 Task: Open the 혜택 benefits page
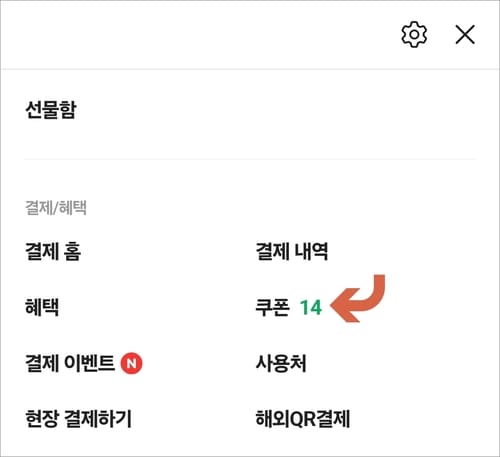click(42, 307)
